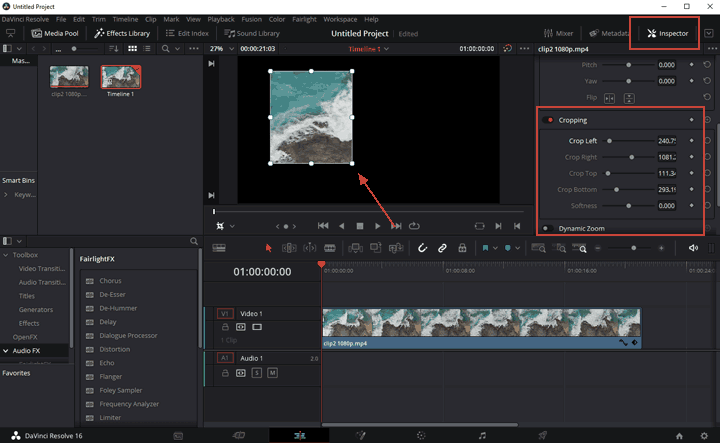Image resolution: width=720 pixels, height=443 pixels.
Task: Mute the Audio 1 track
Action: point(272,372)
